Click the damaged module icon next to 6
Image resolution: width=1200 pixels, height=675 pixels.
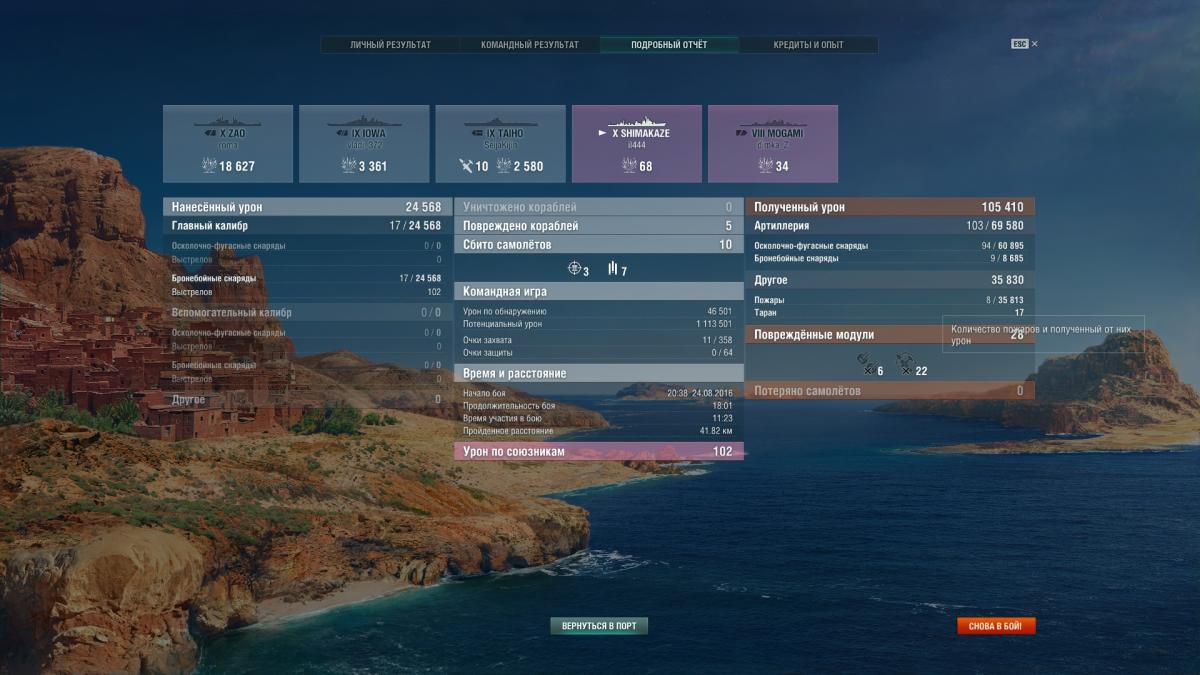[x=865, y=362]
